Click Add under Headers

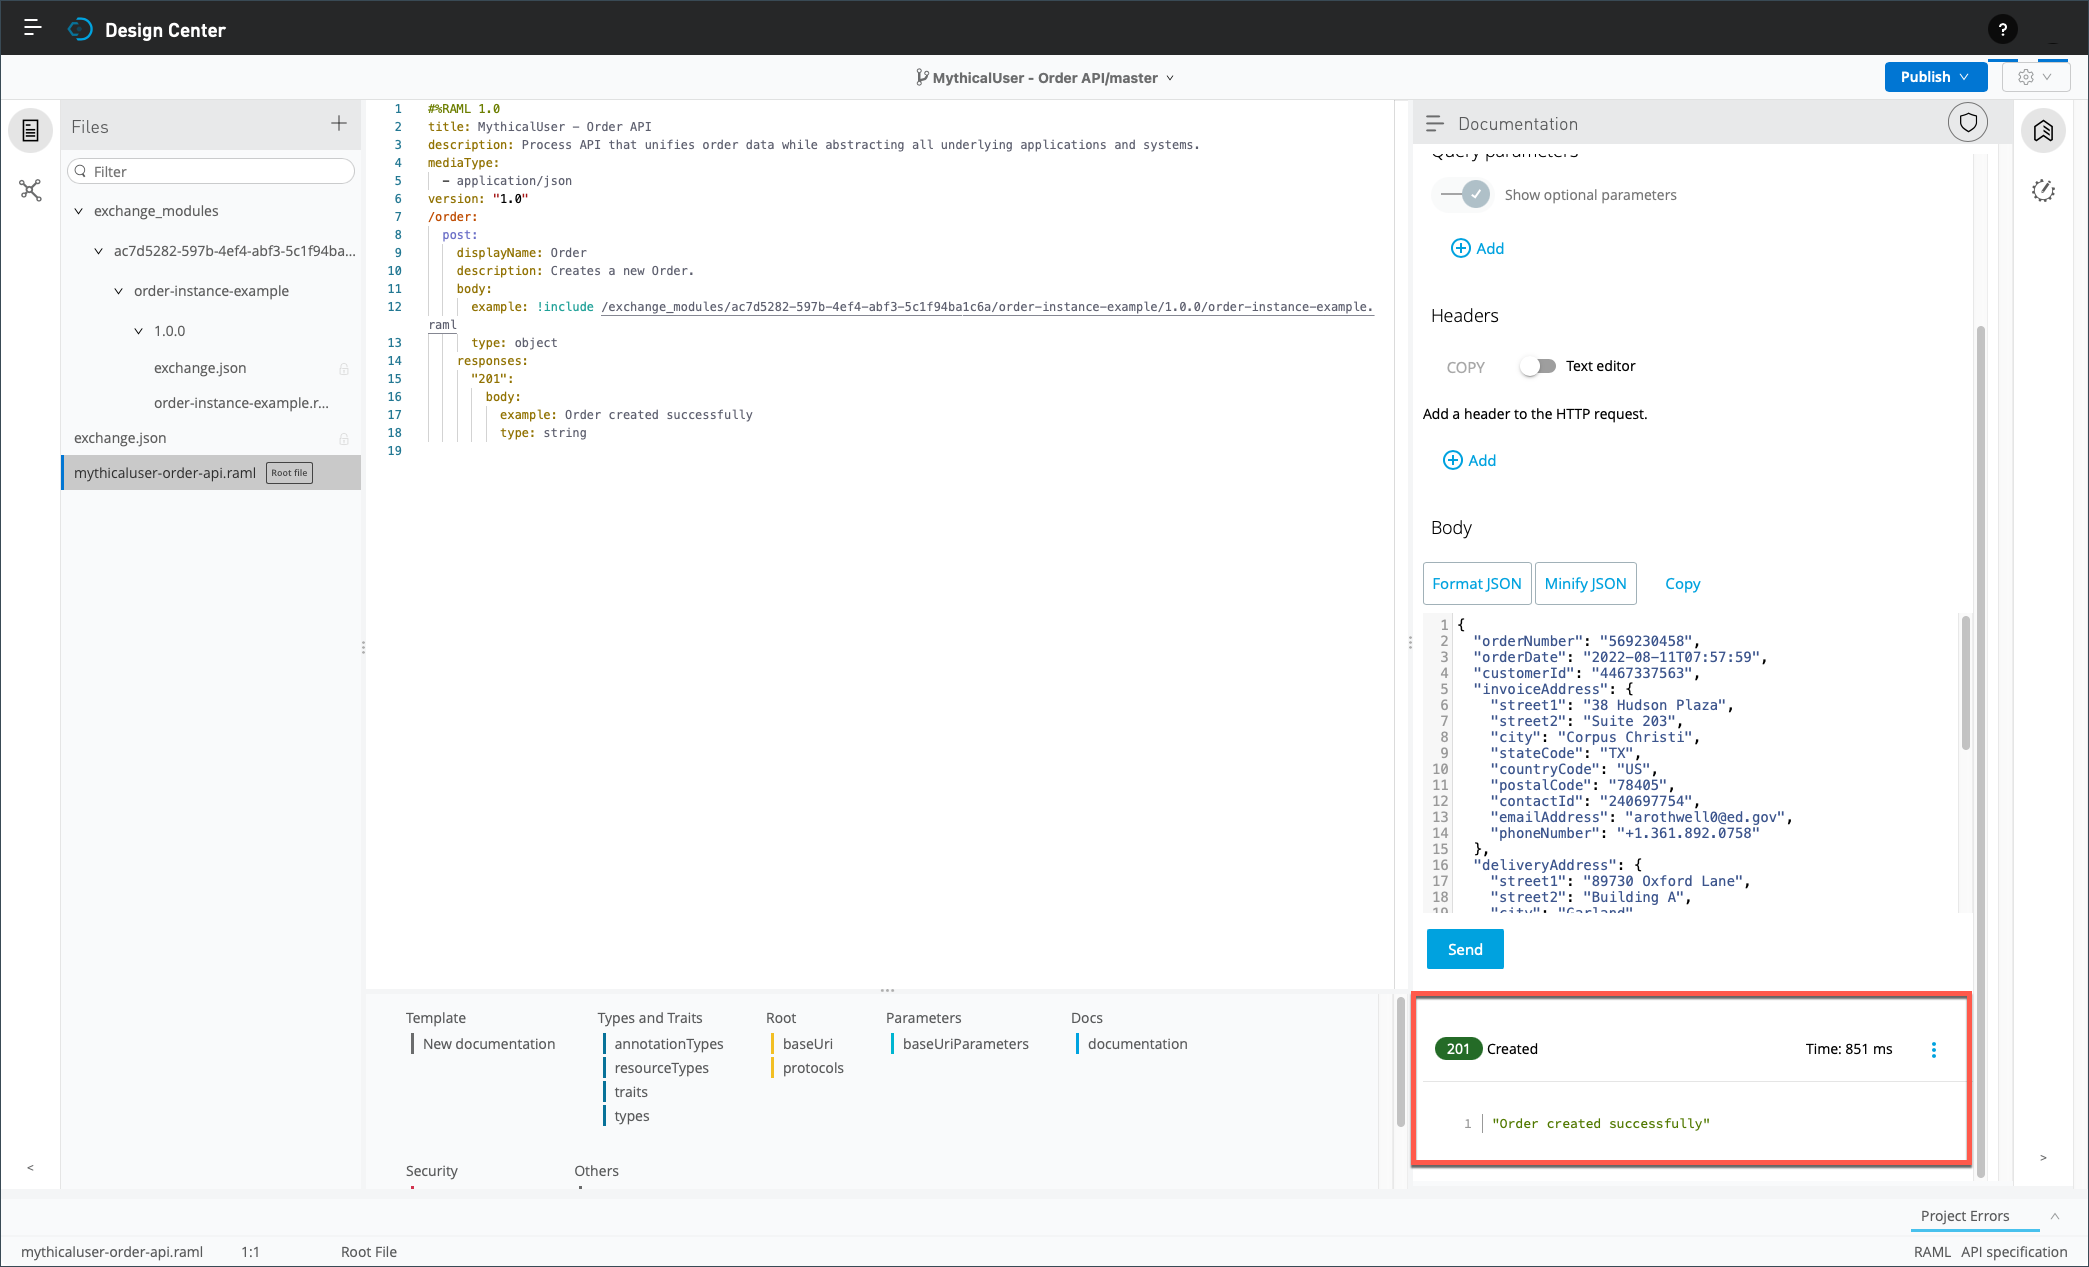click(x=1469, y=460)
